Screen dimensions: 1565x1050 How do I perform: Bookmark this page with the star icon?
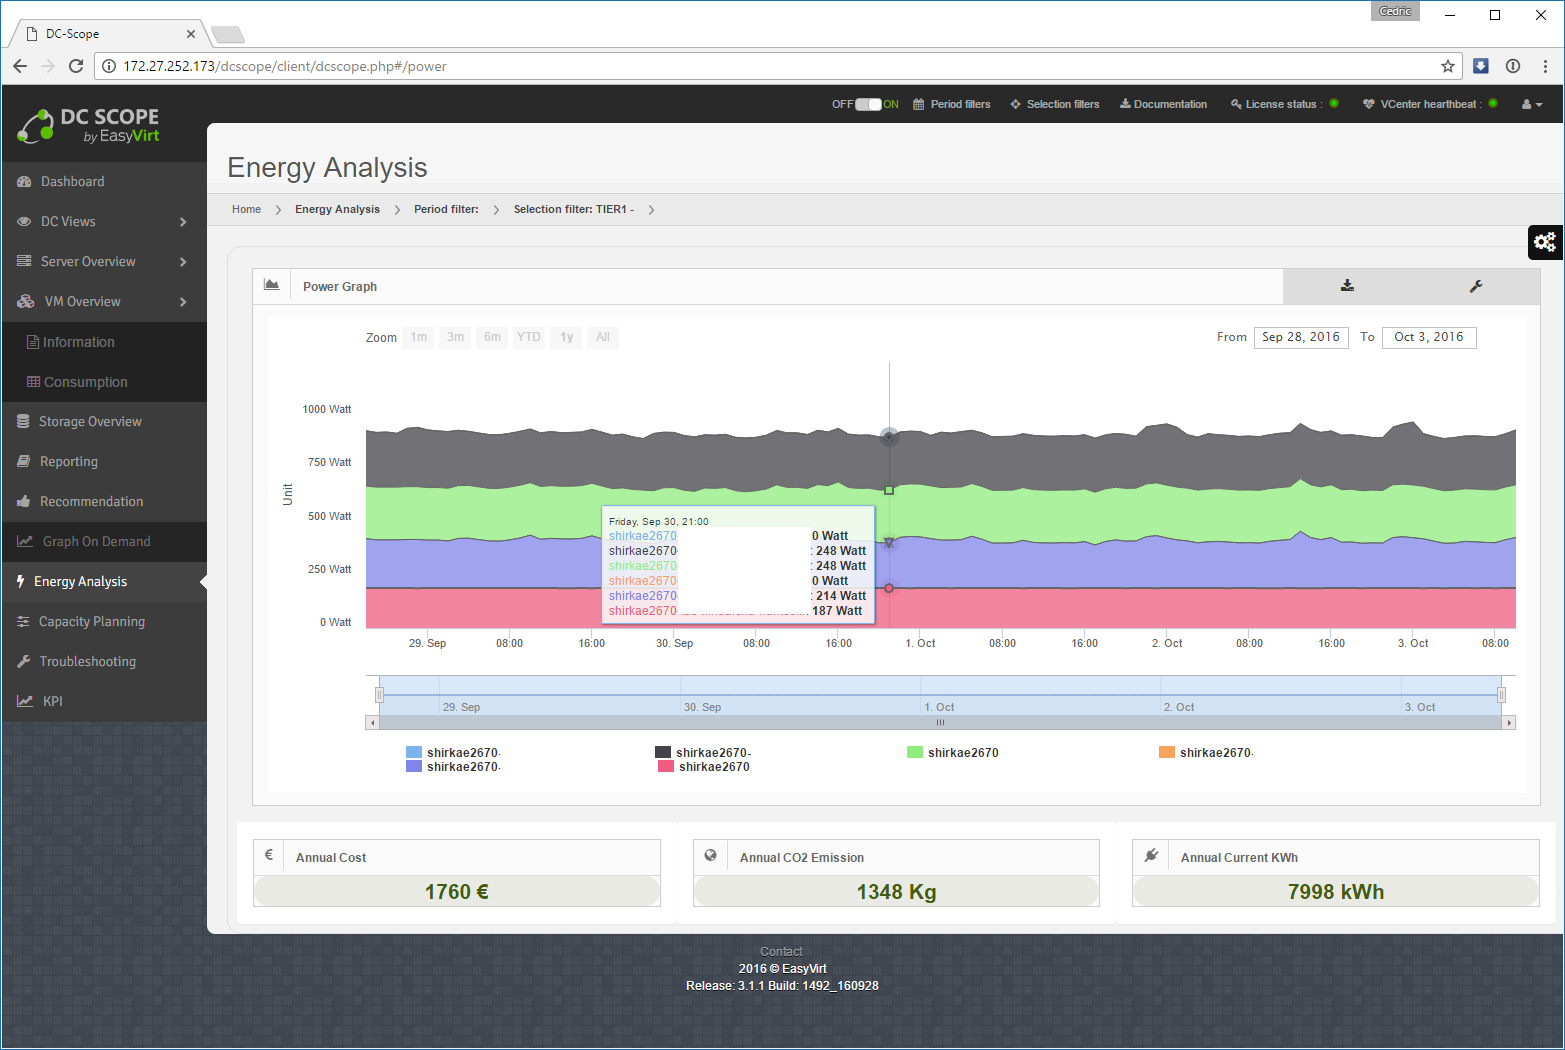pyautogui.click(x=1447, y=66)
